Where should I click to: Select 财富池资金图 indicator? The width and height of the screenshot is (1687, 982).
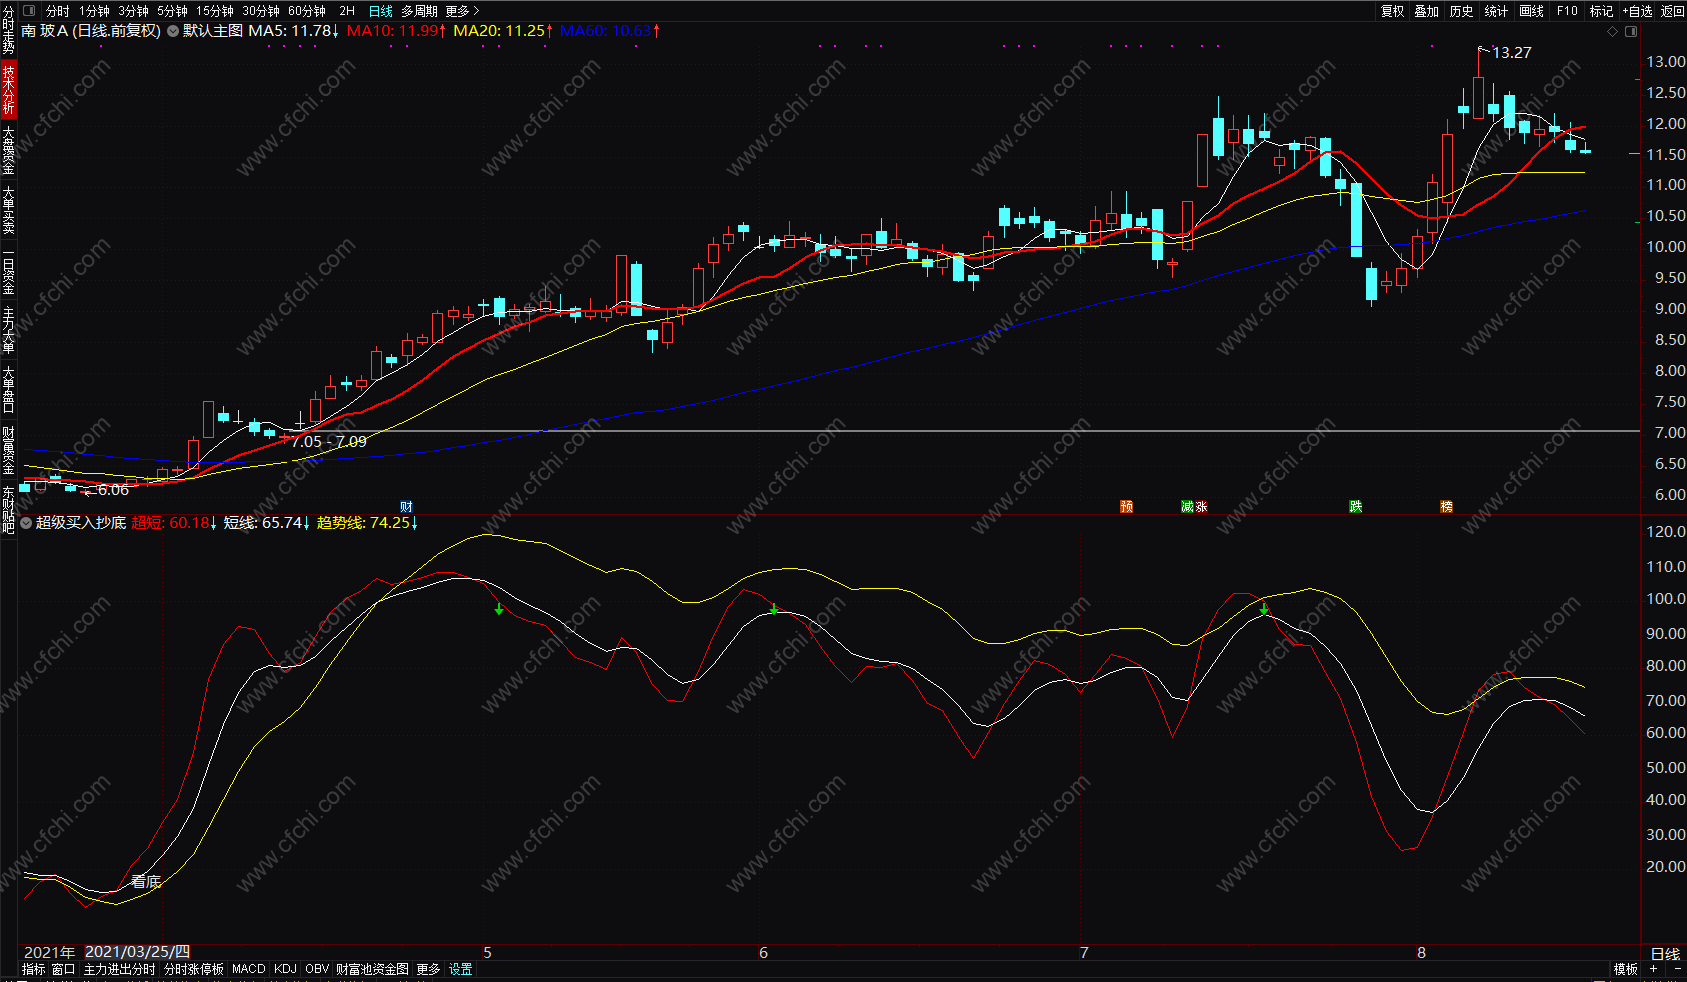coord(372,969)
